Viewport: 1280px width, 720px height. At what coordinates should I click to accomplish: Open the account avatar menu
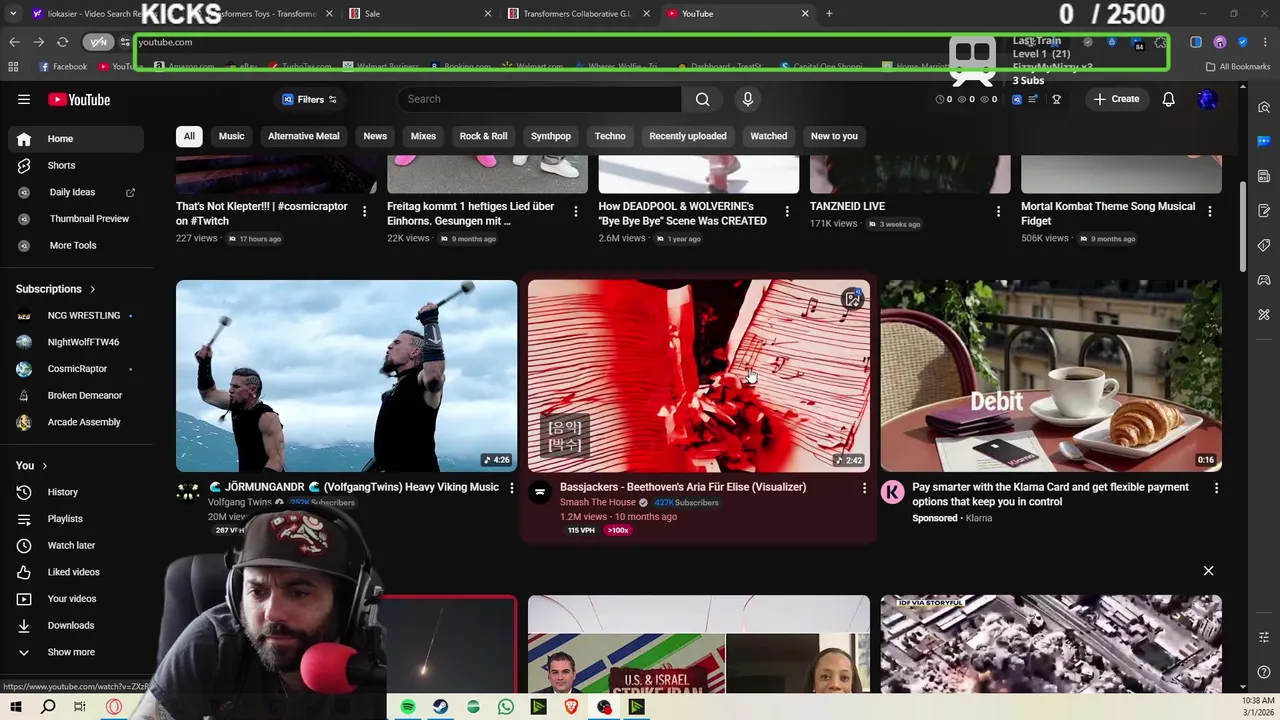(x=1207, y=99)
